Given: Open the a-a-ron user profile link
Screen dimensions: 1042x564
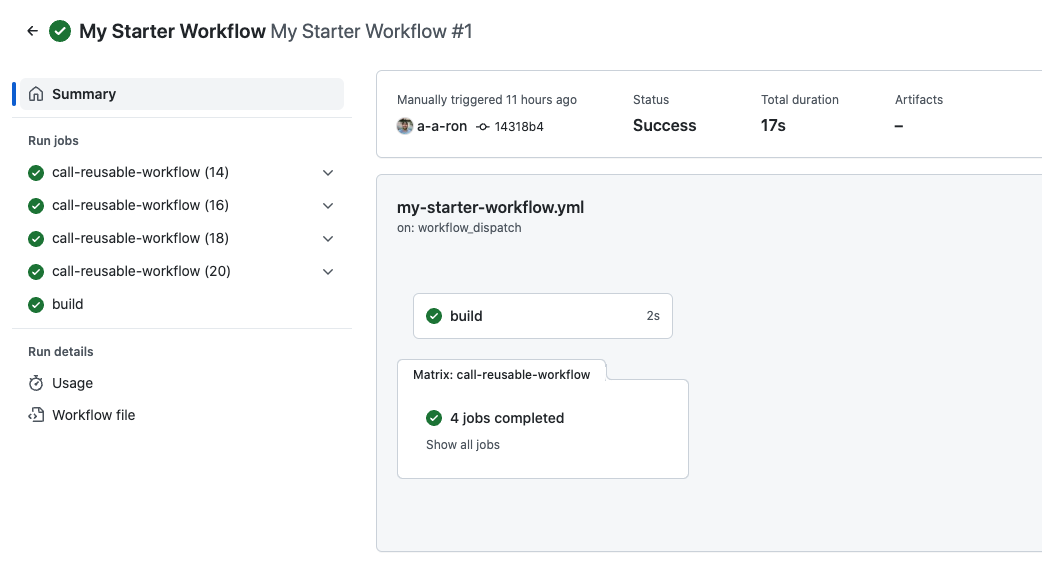Looking at the screenshot, I should 442,126.
